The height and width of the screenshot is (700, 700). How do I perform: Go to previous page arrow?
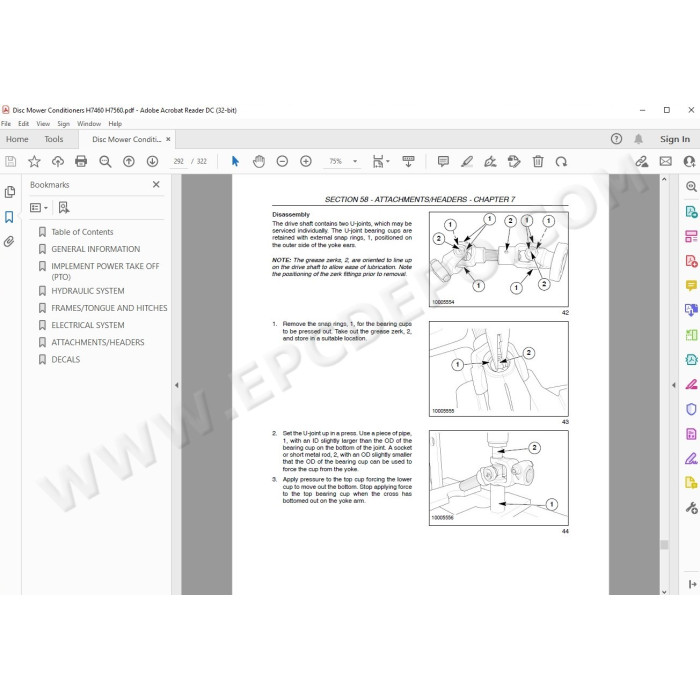[129, 161]
